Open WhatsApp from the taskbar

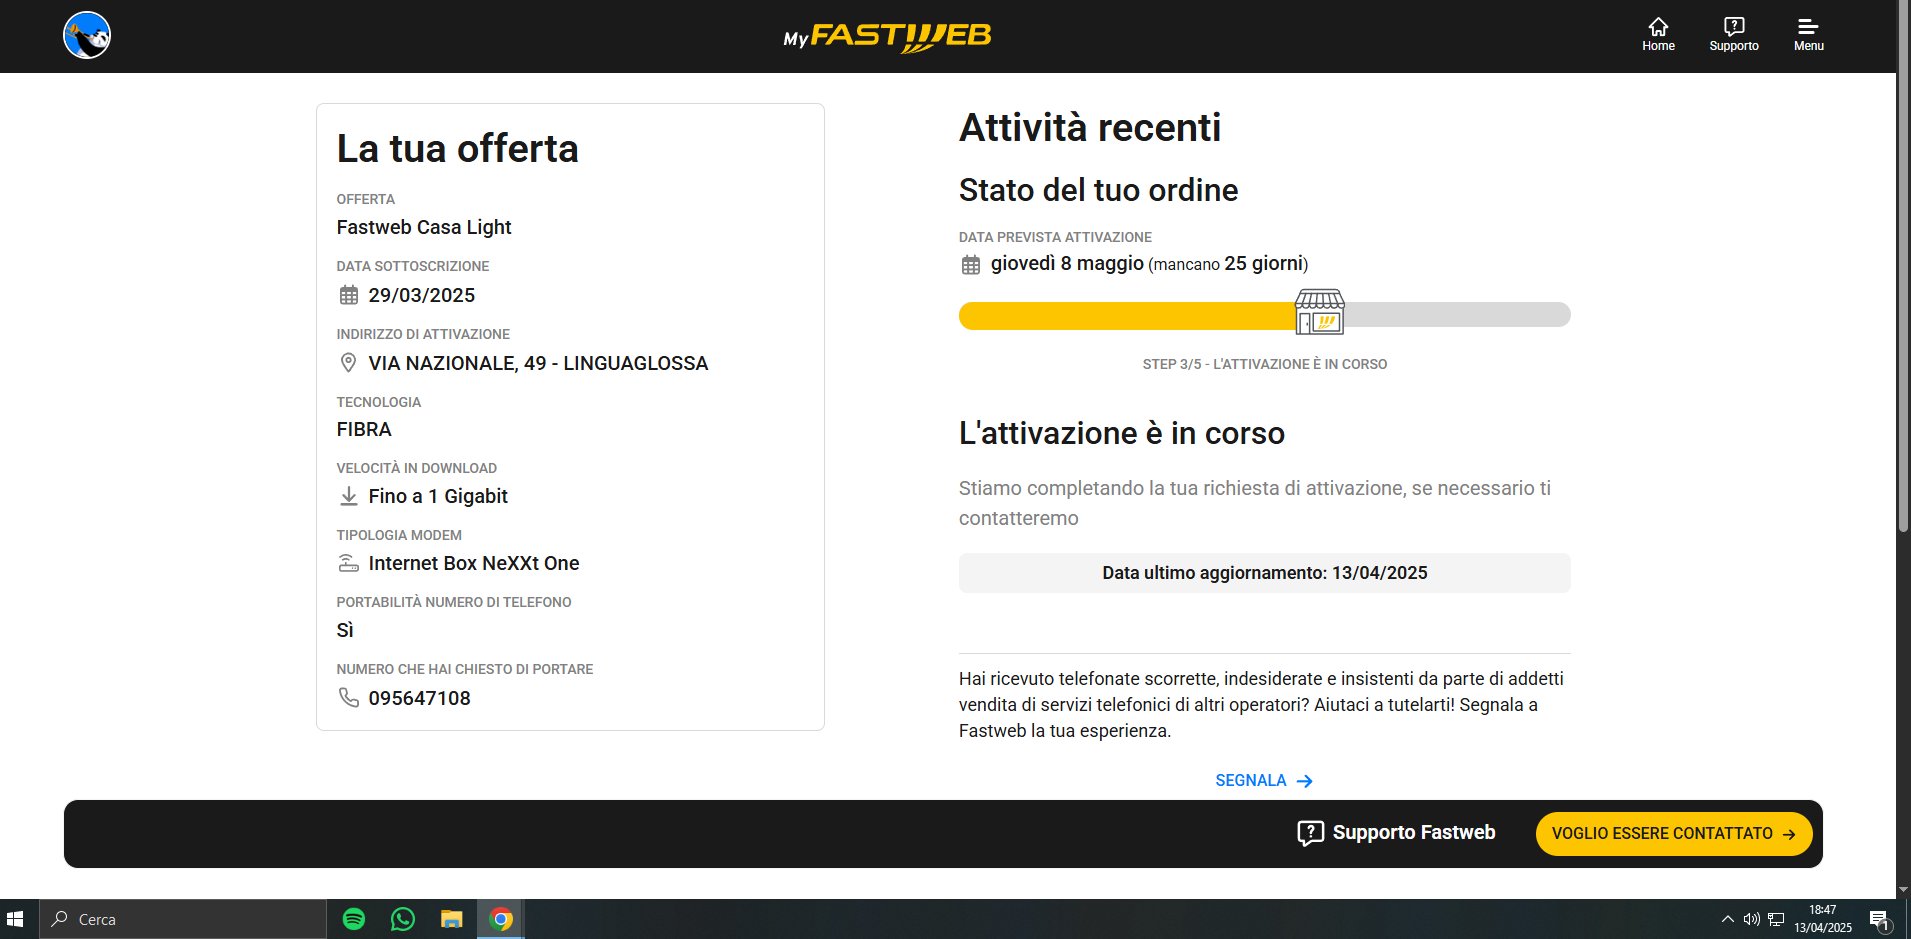403,919
